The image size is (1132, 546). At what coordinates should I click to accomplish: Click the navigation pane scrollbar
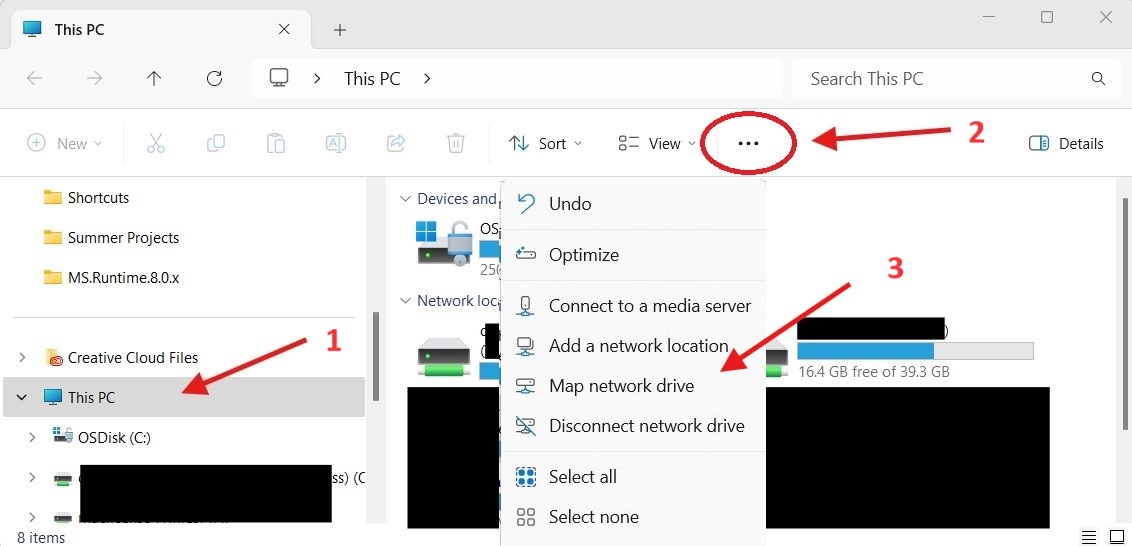coord(375,356)
